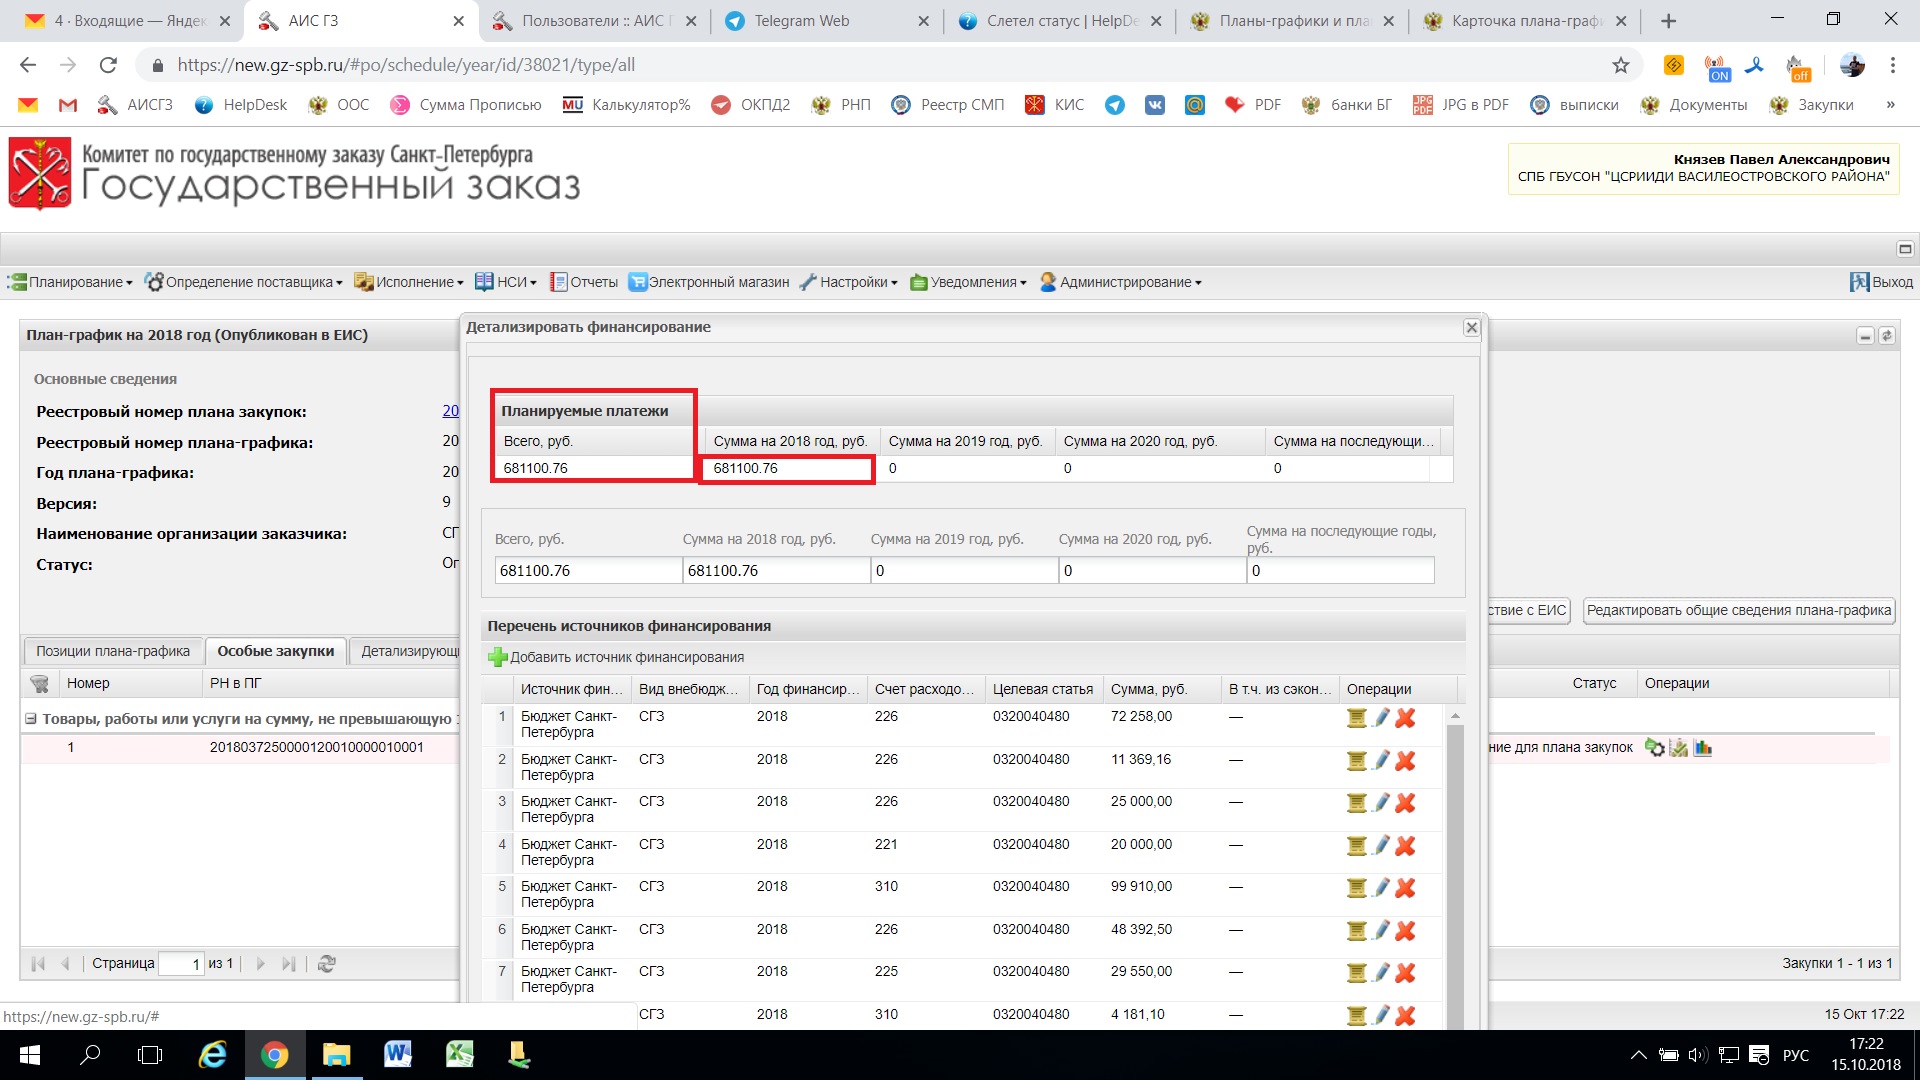Click green plus add funding source icon

click(x=497, y=657)
